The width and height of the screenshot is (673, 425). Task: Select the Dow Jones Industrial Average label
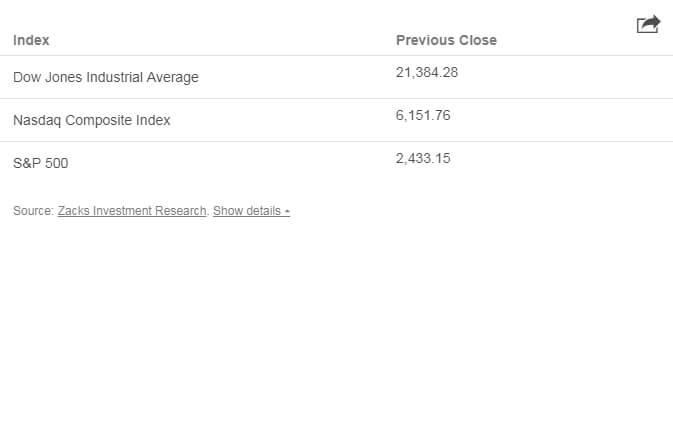106,77
